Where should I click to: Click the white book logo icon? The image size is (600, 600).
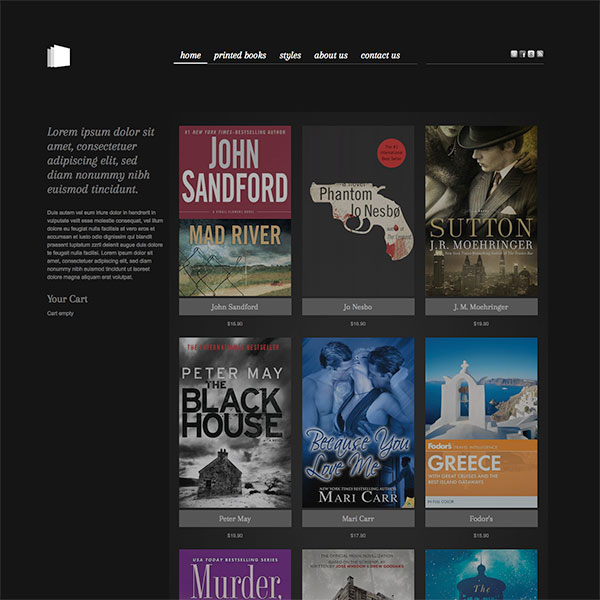tap(59, 56)
